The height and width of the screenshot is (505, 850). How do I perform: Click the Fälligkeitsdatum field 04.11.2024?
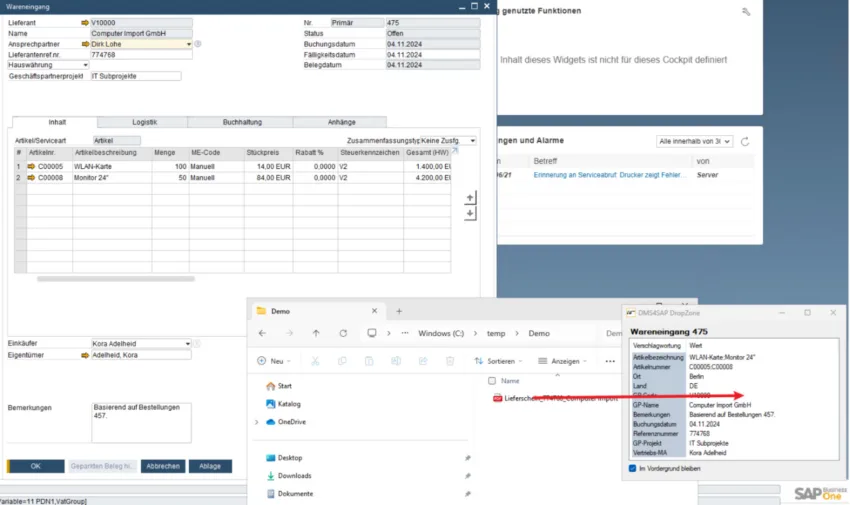tap(433, 55)
